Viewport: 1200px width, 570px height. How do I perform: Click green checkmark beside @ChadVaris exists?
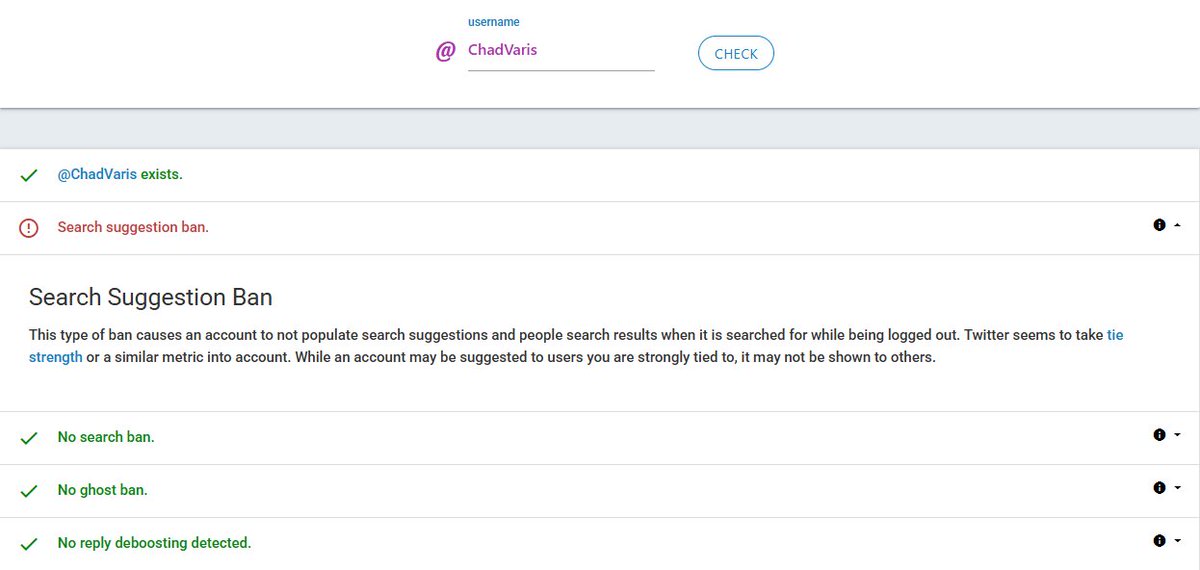pyautogui.click(x=29, y=175)
